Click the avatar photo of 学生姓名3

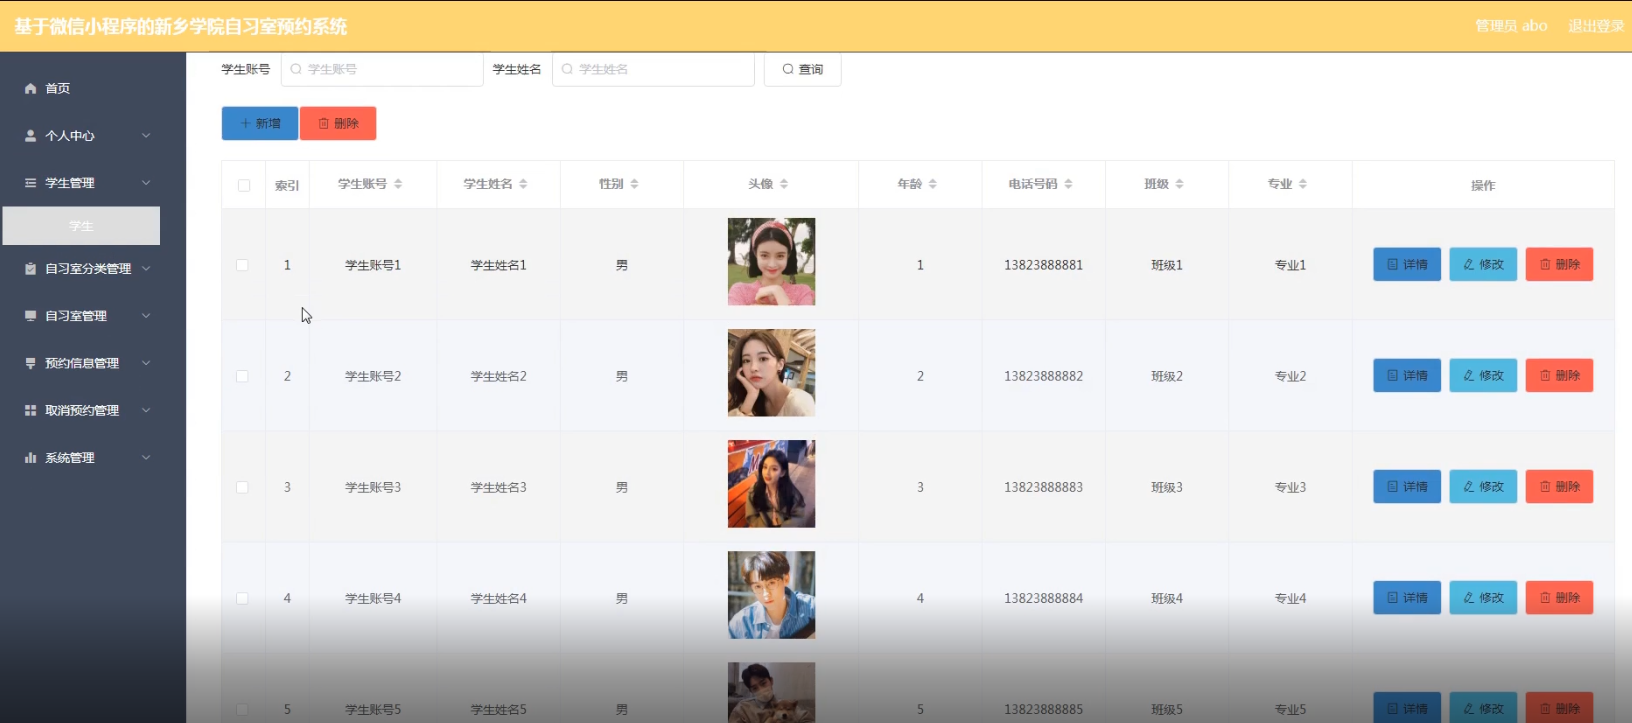tap(771, 484)
